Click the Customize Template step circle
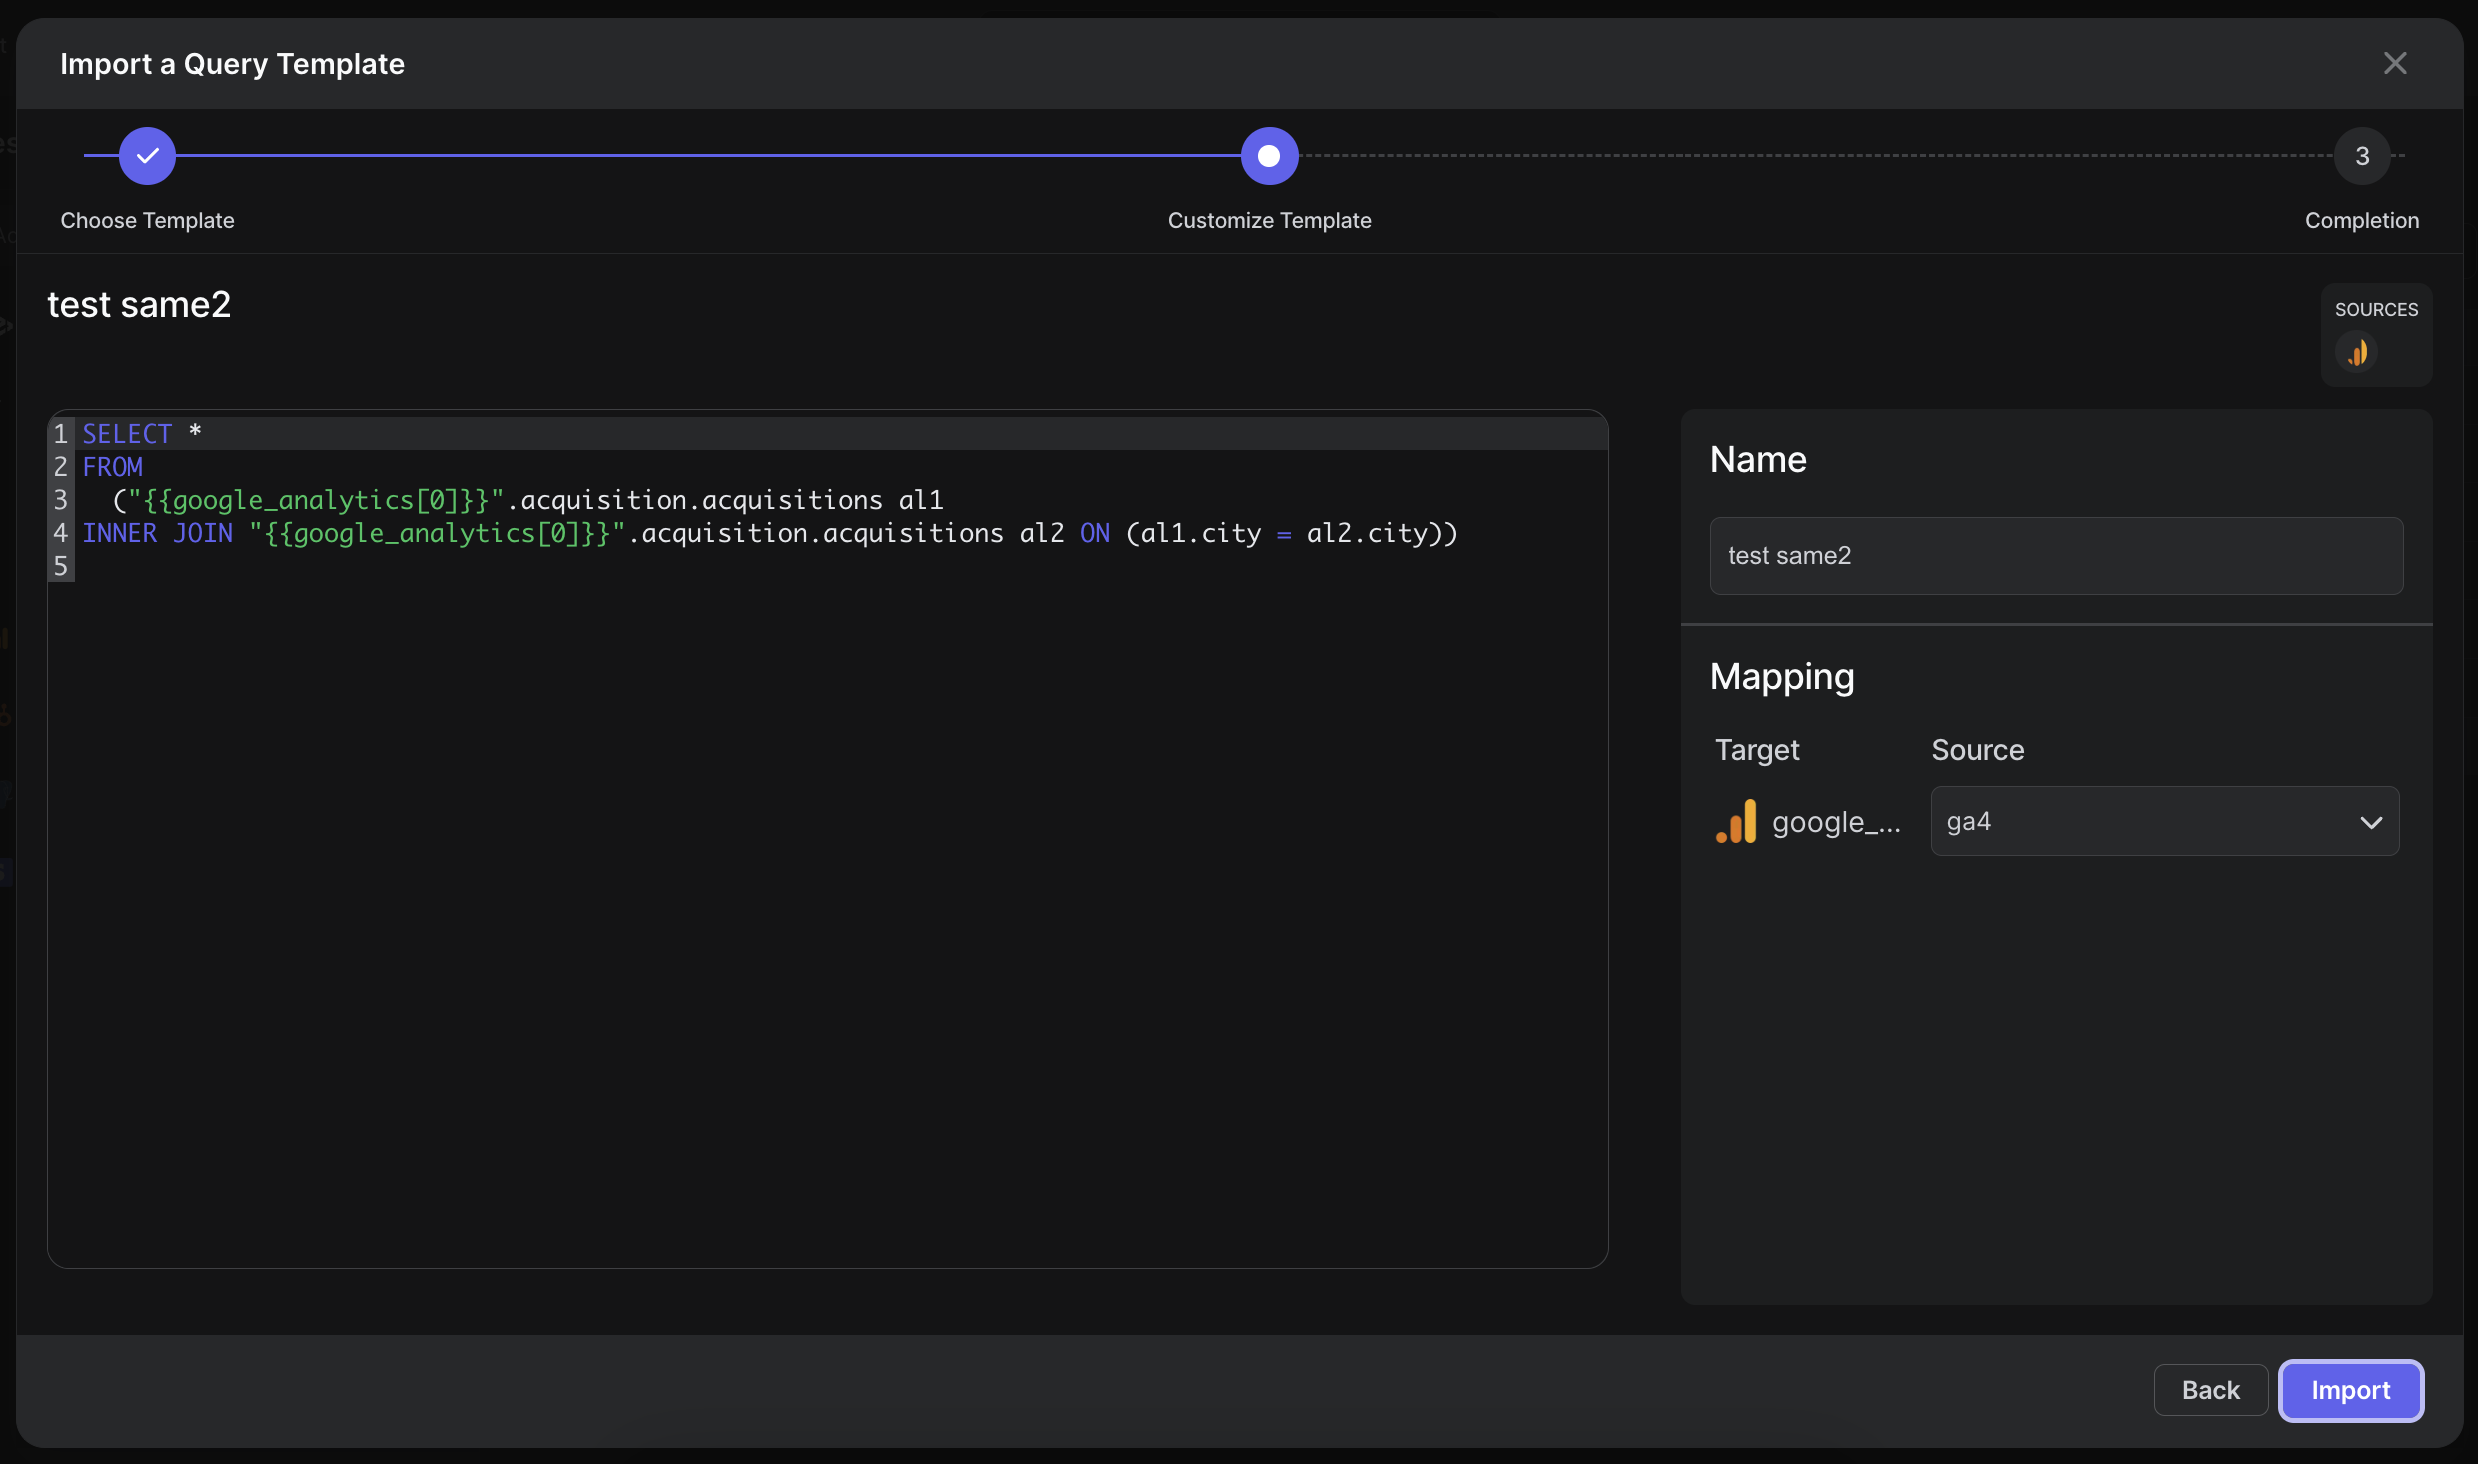This screenshot has width=2478, height=1464. pos(1269,156)
